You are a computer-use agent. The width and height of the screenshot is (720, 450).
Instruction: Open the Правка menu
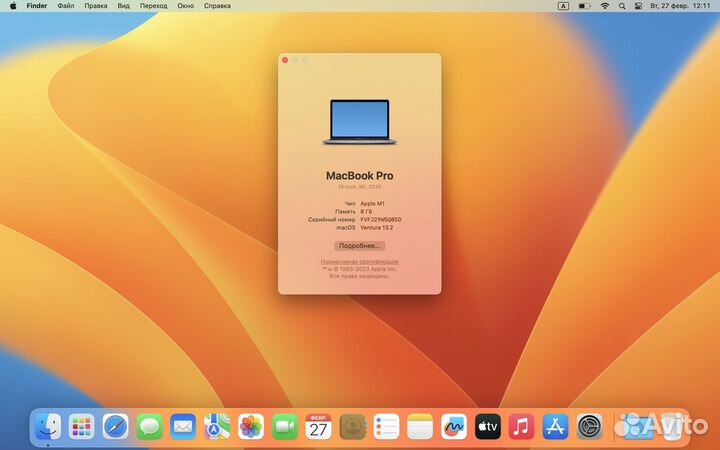pyautogui.click(x=96, y=6)
